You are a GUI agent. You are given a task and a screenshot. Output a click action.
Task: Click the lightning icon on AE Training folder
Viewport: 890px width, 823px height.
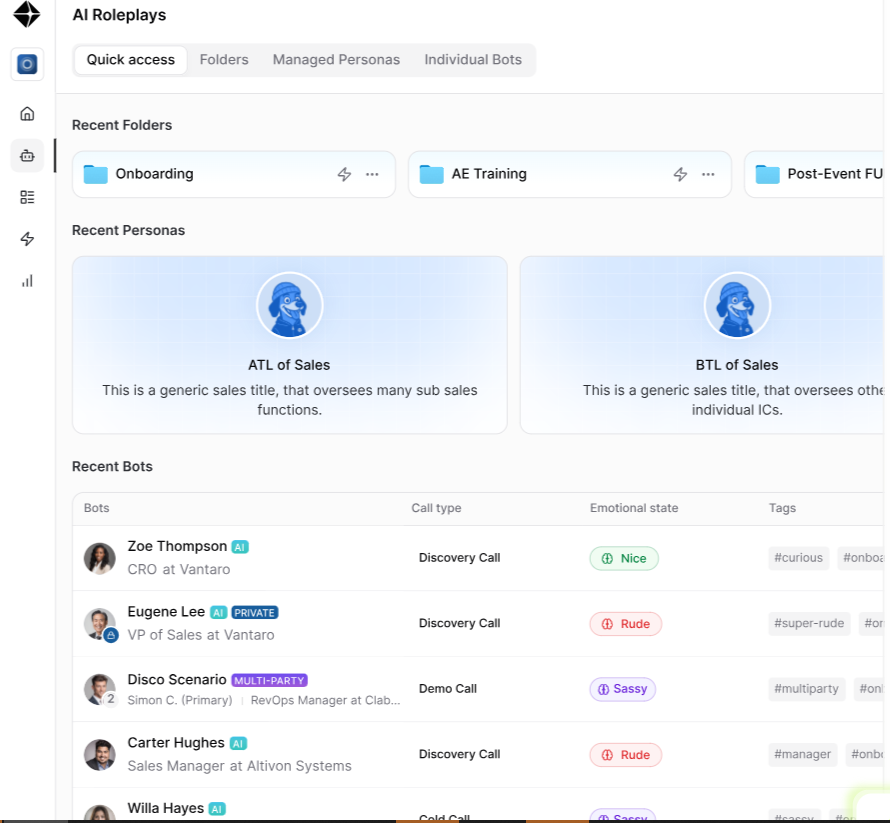[680, 174]
